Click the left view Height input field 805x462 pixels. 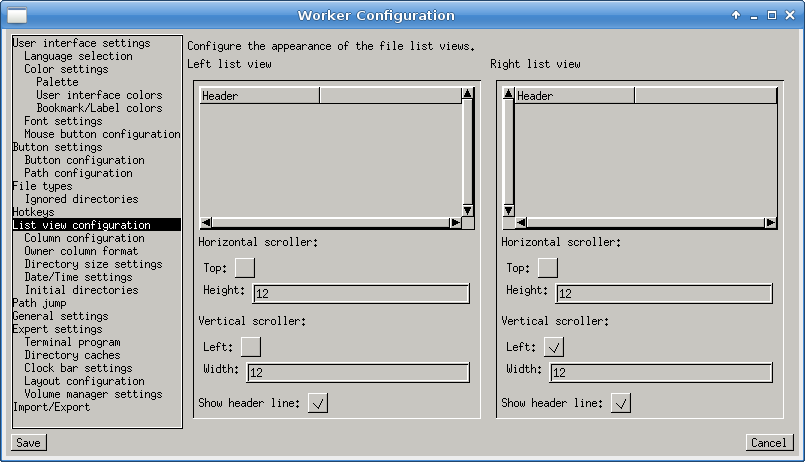360,293
